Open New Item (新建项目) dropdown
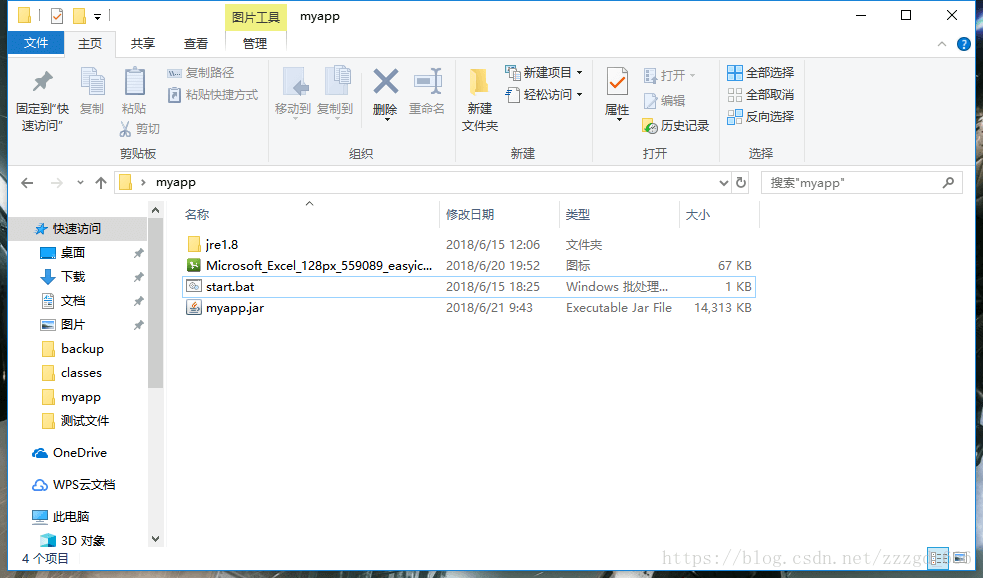 (544, 73)
